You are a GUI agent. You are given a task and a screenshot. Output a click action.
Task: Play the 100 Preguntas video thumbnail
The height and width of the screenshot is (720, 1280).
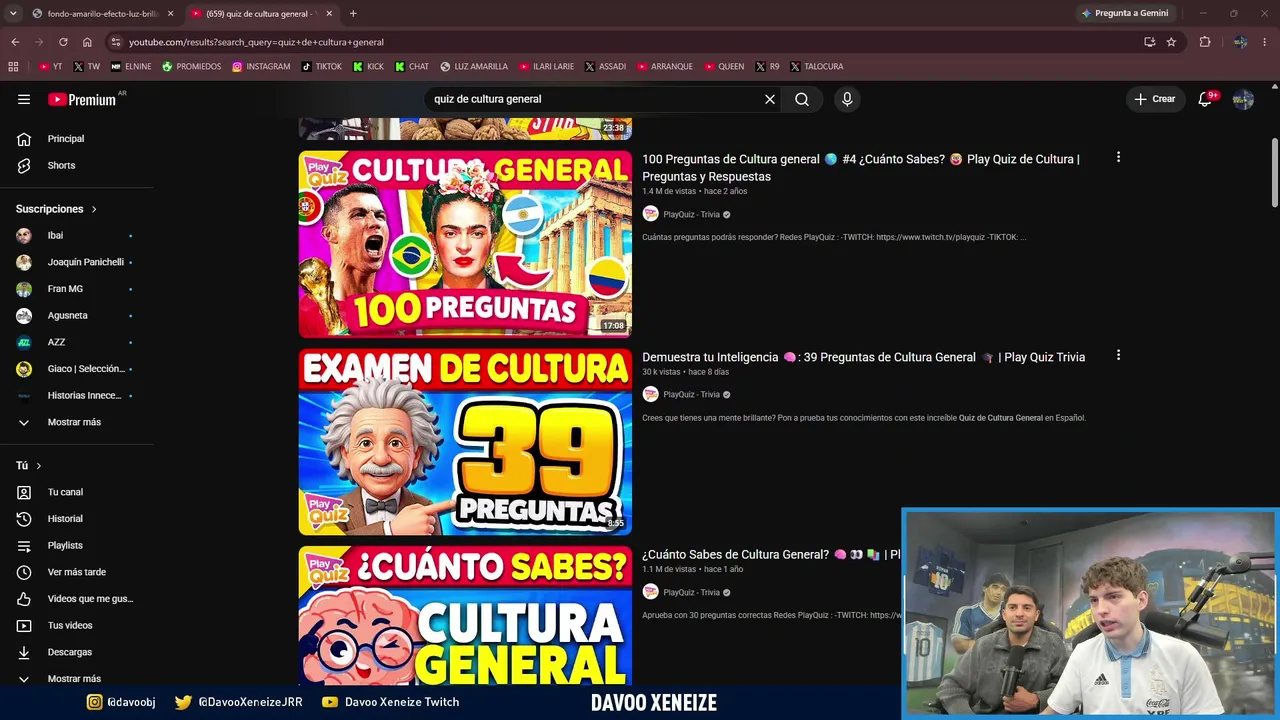465,244
